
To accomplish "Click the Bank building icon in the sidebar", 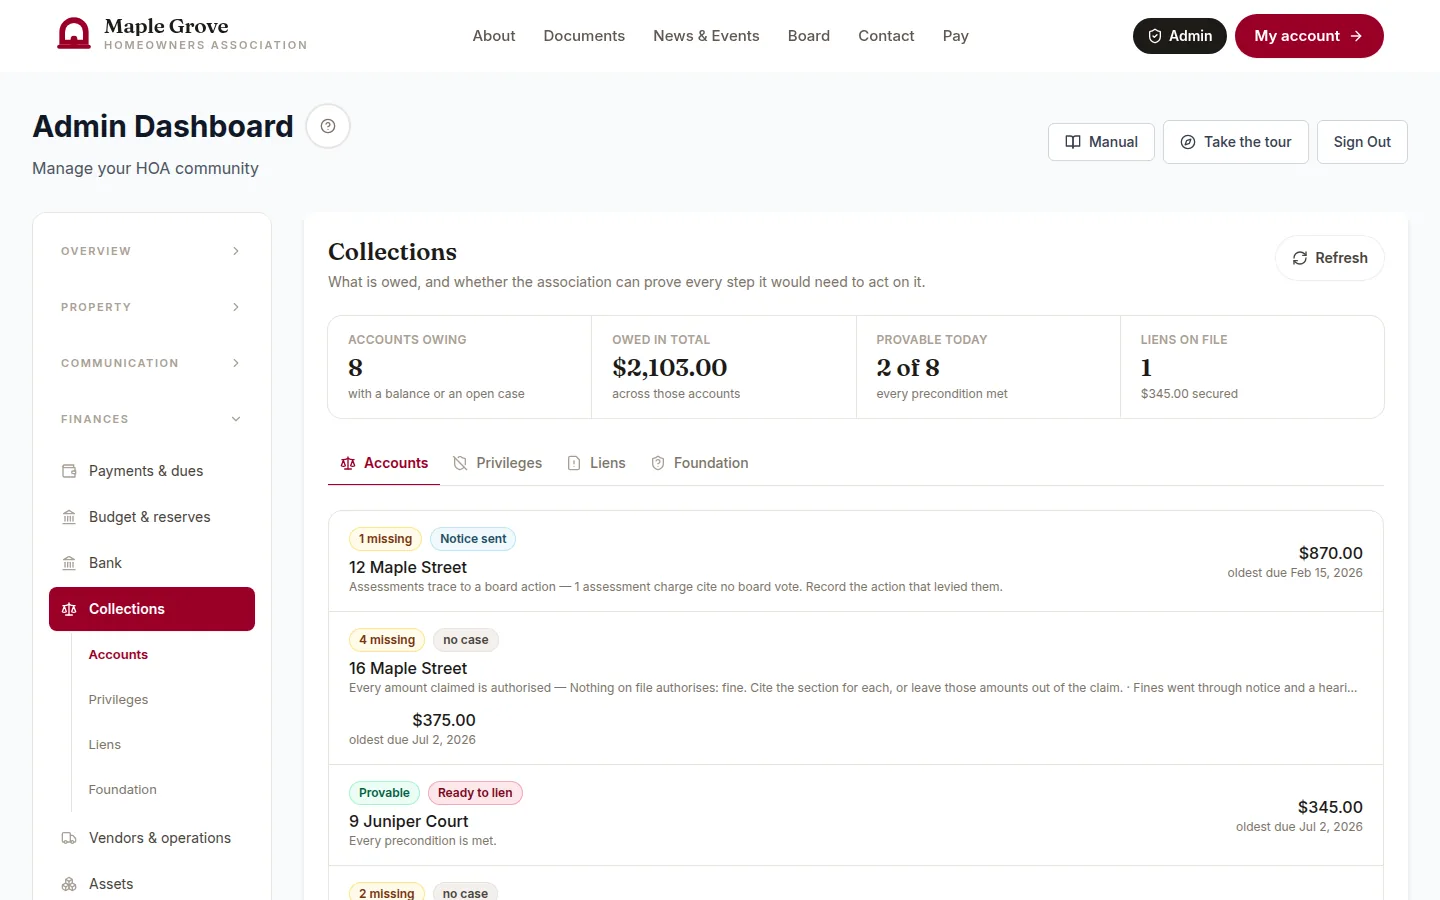I will click(x=69, y=563).
